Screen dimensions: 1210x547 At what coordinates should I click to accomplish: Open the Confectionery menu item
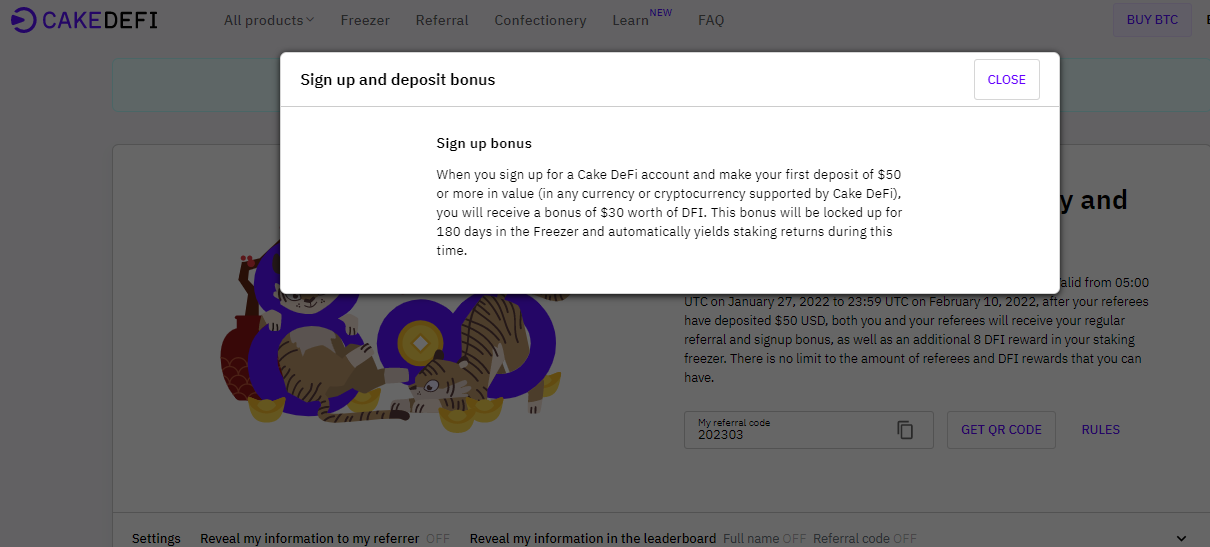(540, 20)
